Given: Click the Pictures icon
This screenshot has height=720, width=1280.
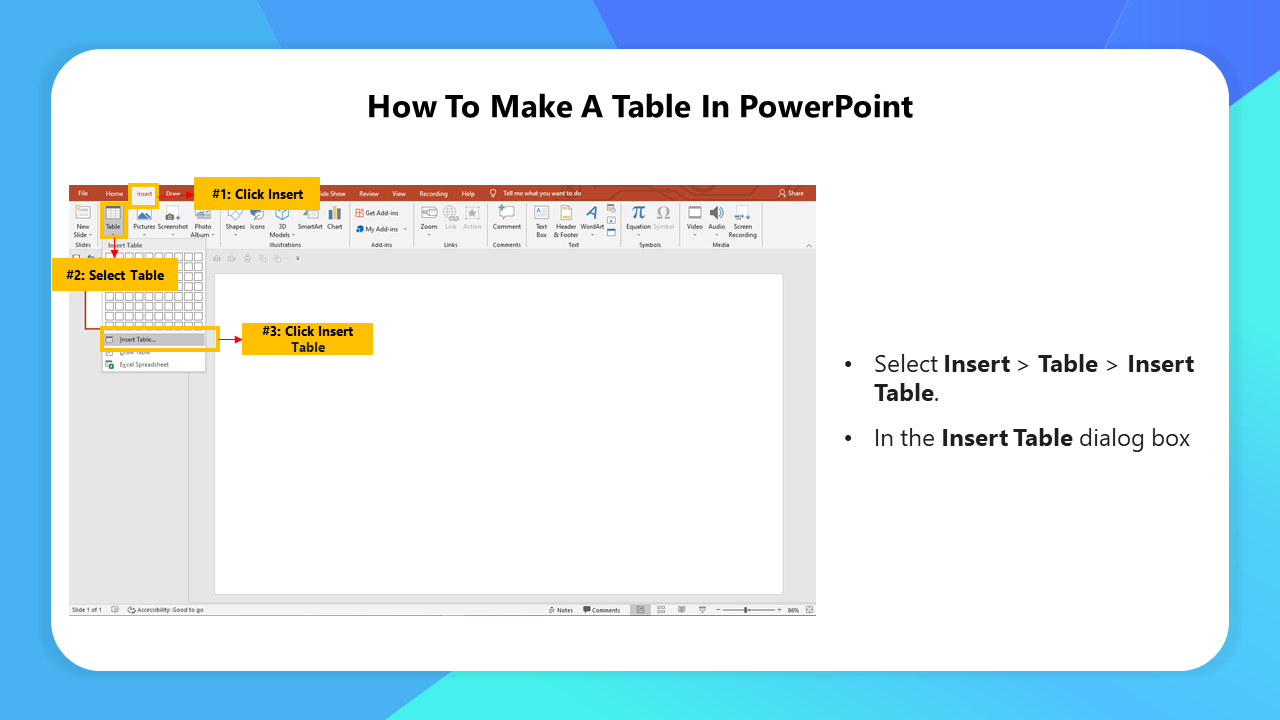Looking at the screenshot, I should (144, 214).
